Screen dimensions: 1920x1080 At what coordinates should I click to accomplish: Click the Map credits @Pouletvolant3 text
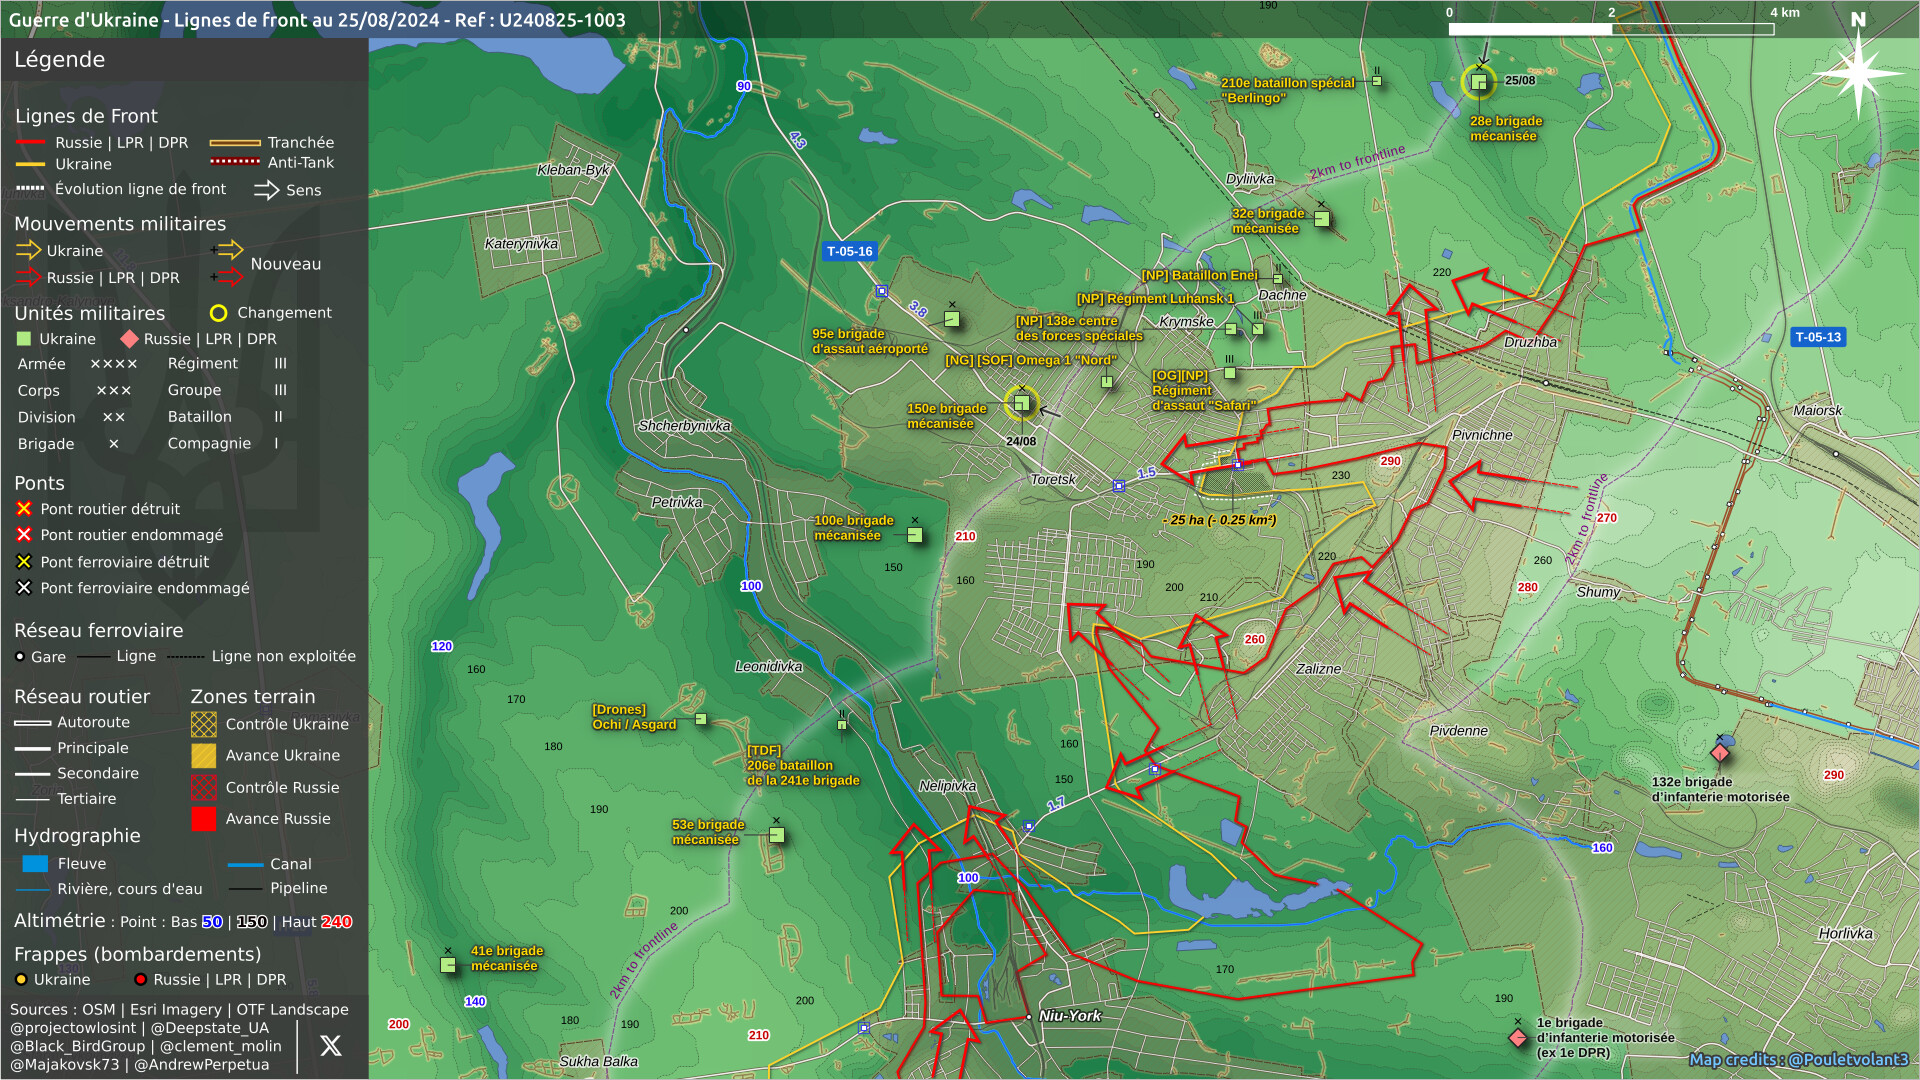pyautogui.click(x=1798, y=1059)
